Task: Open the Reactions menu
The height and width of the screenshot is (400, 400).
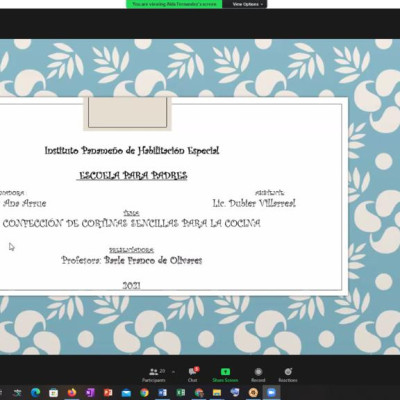Action: point(288,375)
